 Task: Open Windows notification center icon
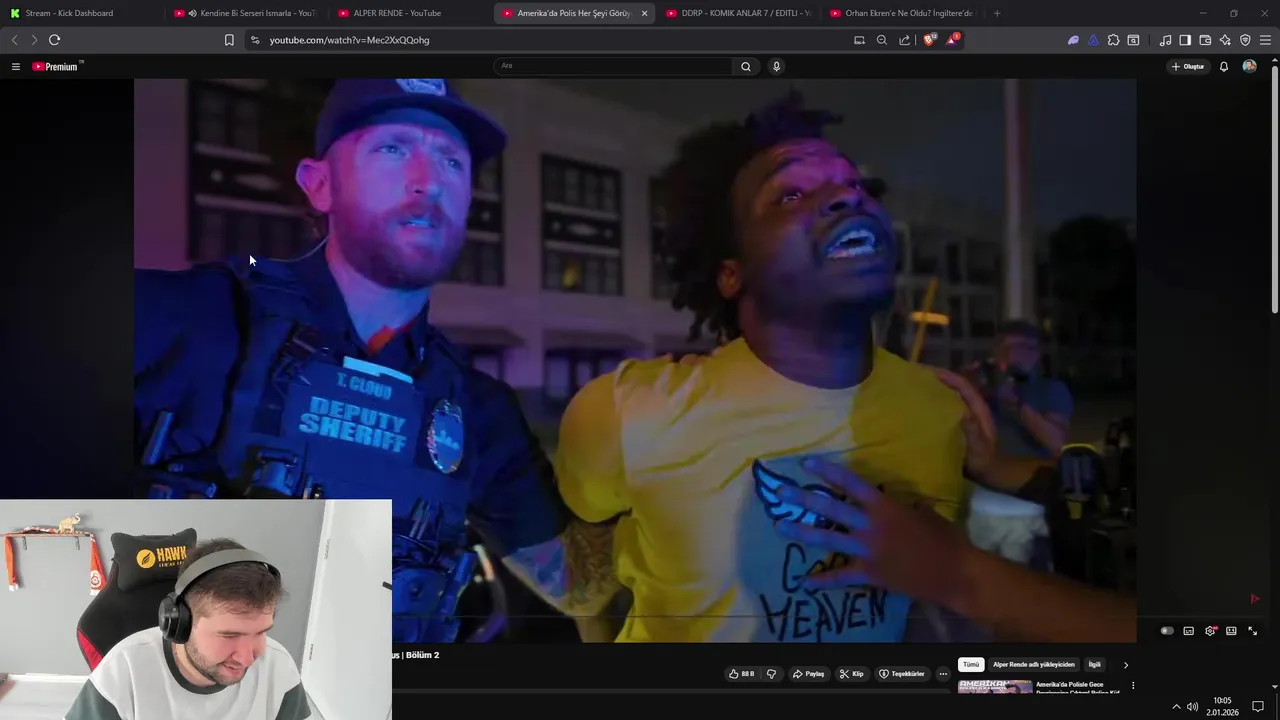(x=1258, y=707)
